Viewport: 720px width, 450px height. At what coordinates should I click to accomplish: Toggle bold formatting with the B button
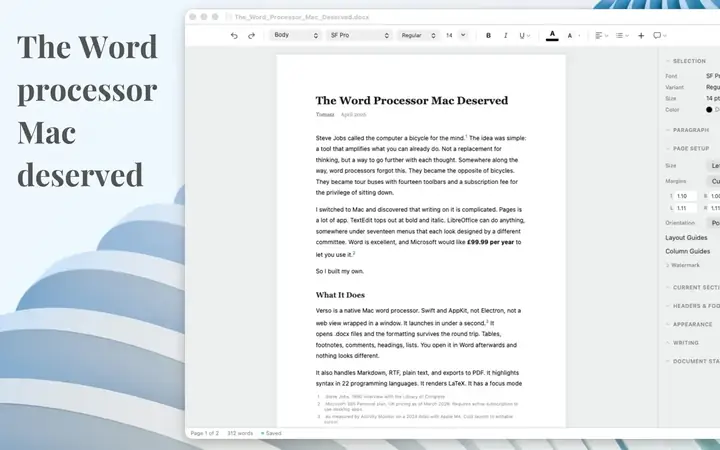point(488,35)
